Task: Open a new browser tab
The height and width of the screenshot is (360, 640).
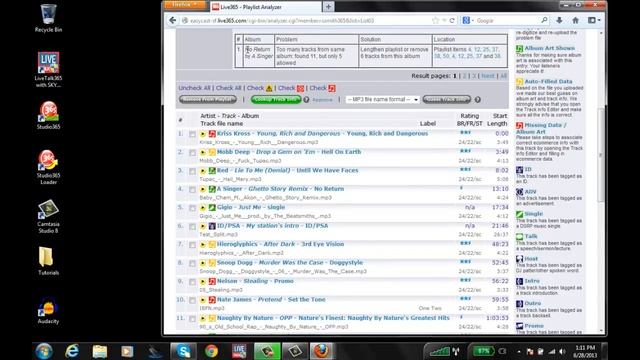Action: coord(328,7)
